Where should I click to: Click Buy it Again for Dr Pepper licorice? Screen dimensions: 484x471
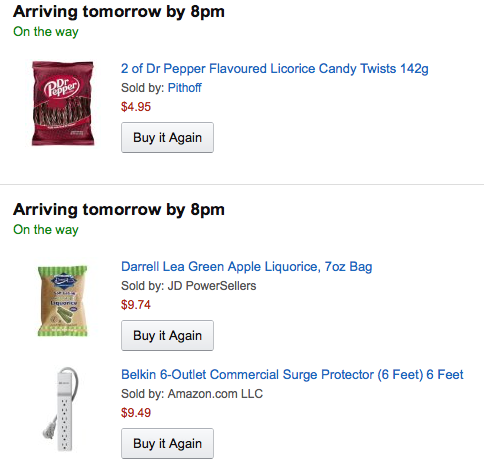point(167,138)
